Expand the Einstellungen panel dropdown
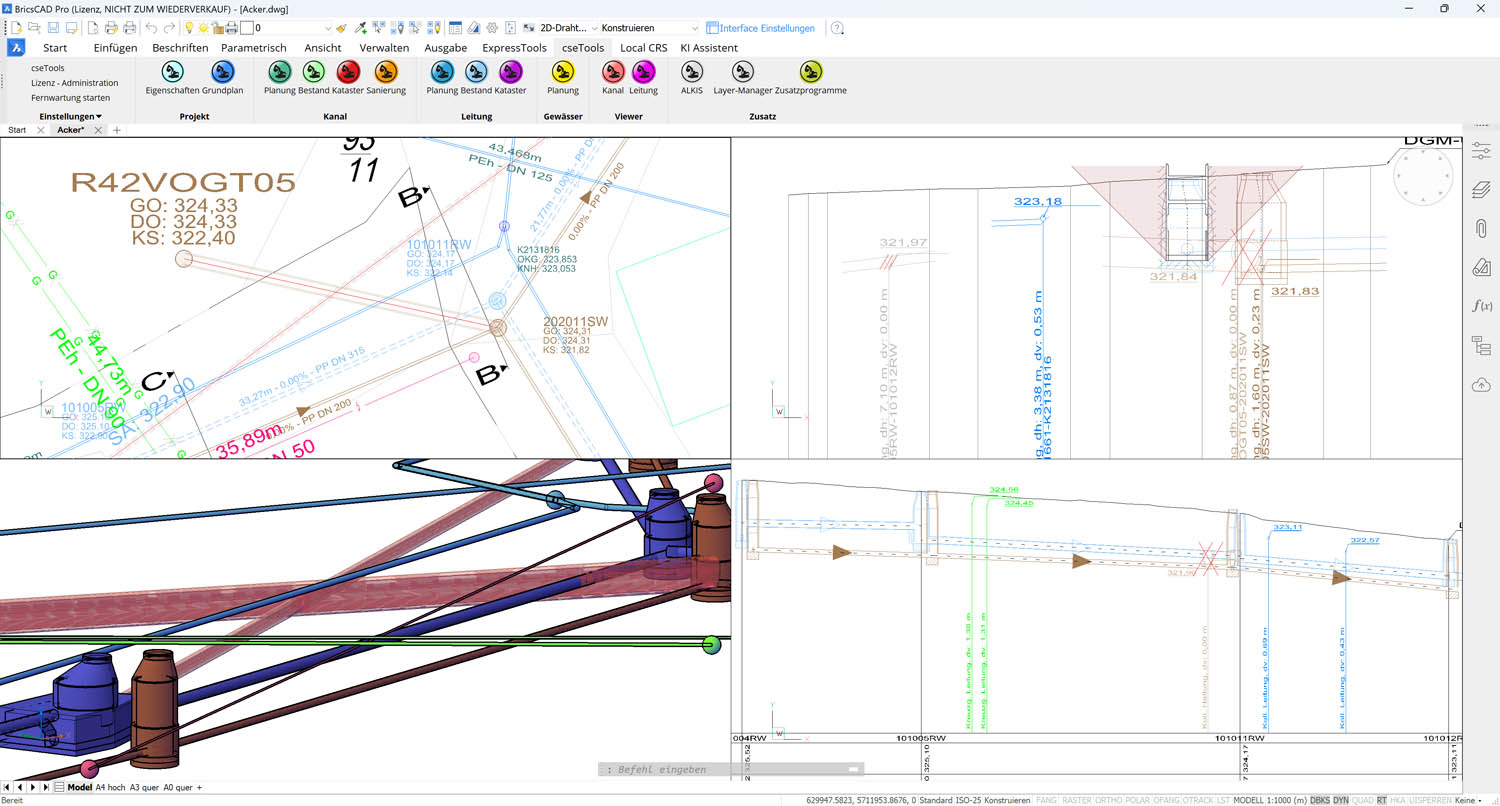This screenshot has width=1500, height=806. point(71,117)
